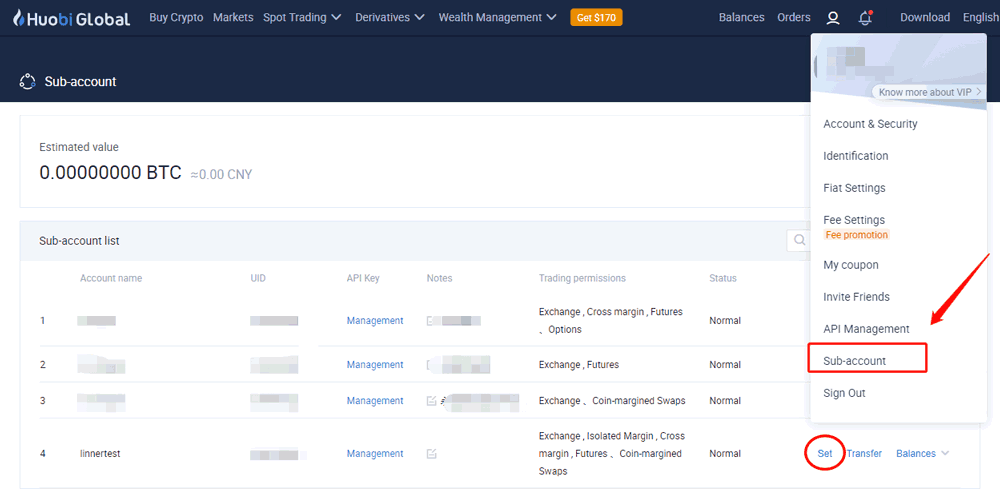Open API Management from the menu
This screenshot has height=491, width=1000.
point(866,329)
